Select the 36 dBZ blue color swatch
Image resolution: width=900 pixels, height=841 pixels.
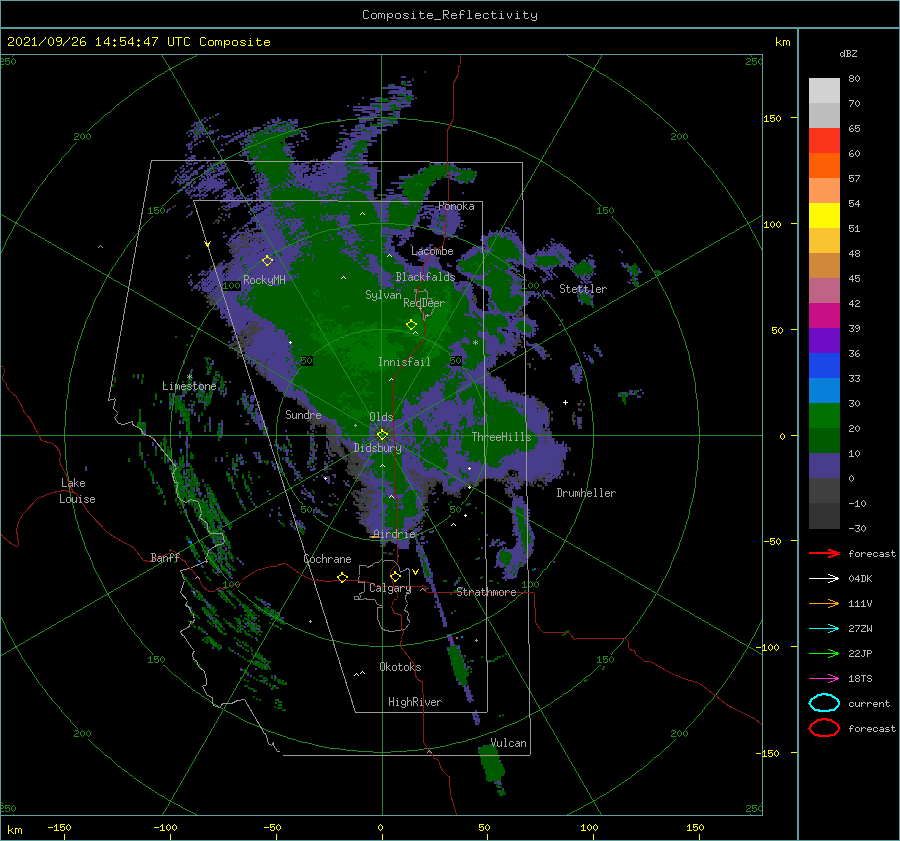pos(824,365)
